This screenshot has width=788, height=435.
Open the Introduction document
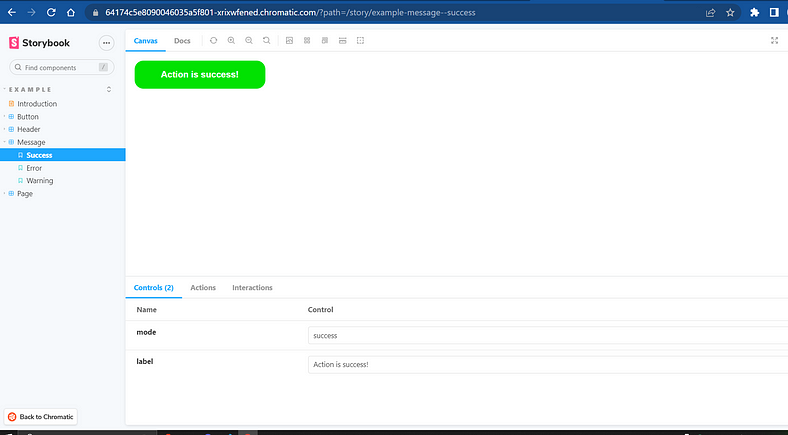[x=37, y=103]
